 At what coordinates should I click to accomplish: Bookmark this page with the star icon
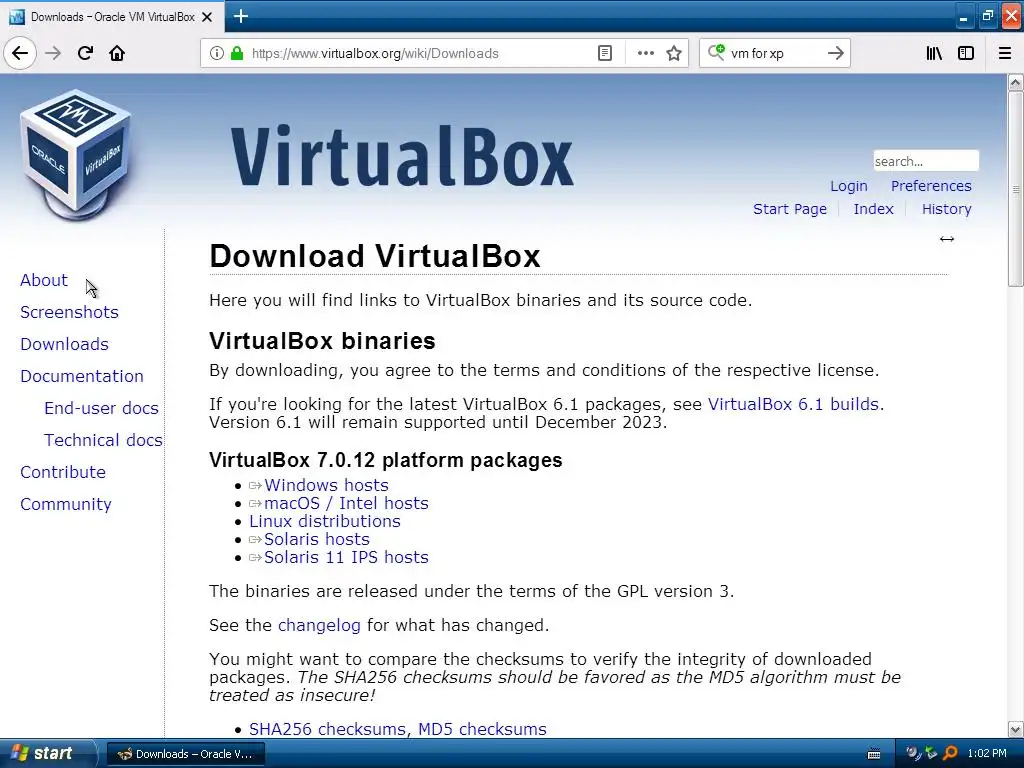(674, 53)
